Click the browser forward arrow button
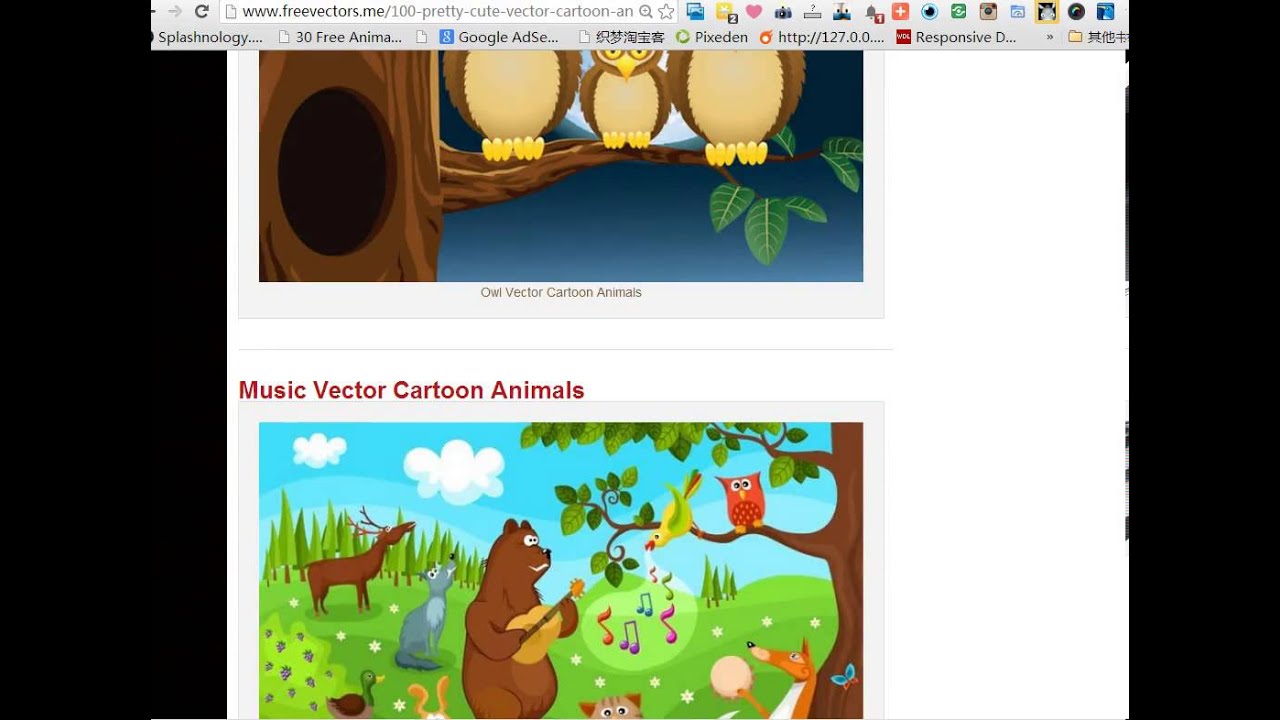Screen dimensions: 1280x720 174,12
